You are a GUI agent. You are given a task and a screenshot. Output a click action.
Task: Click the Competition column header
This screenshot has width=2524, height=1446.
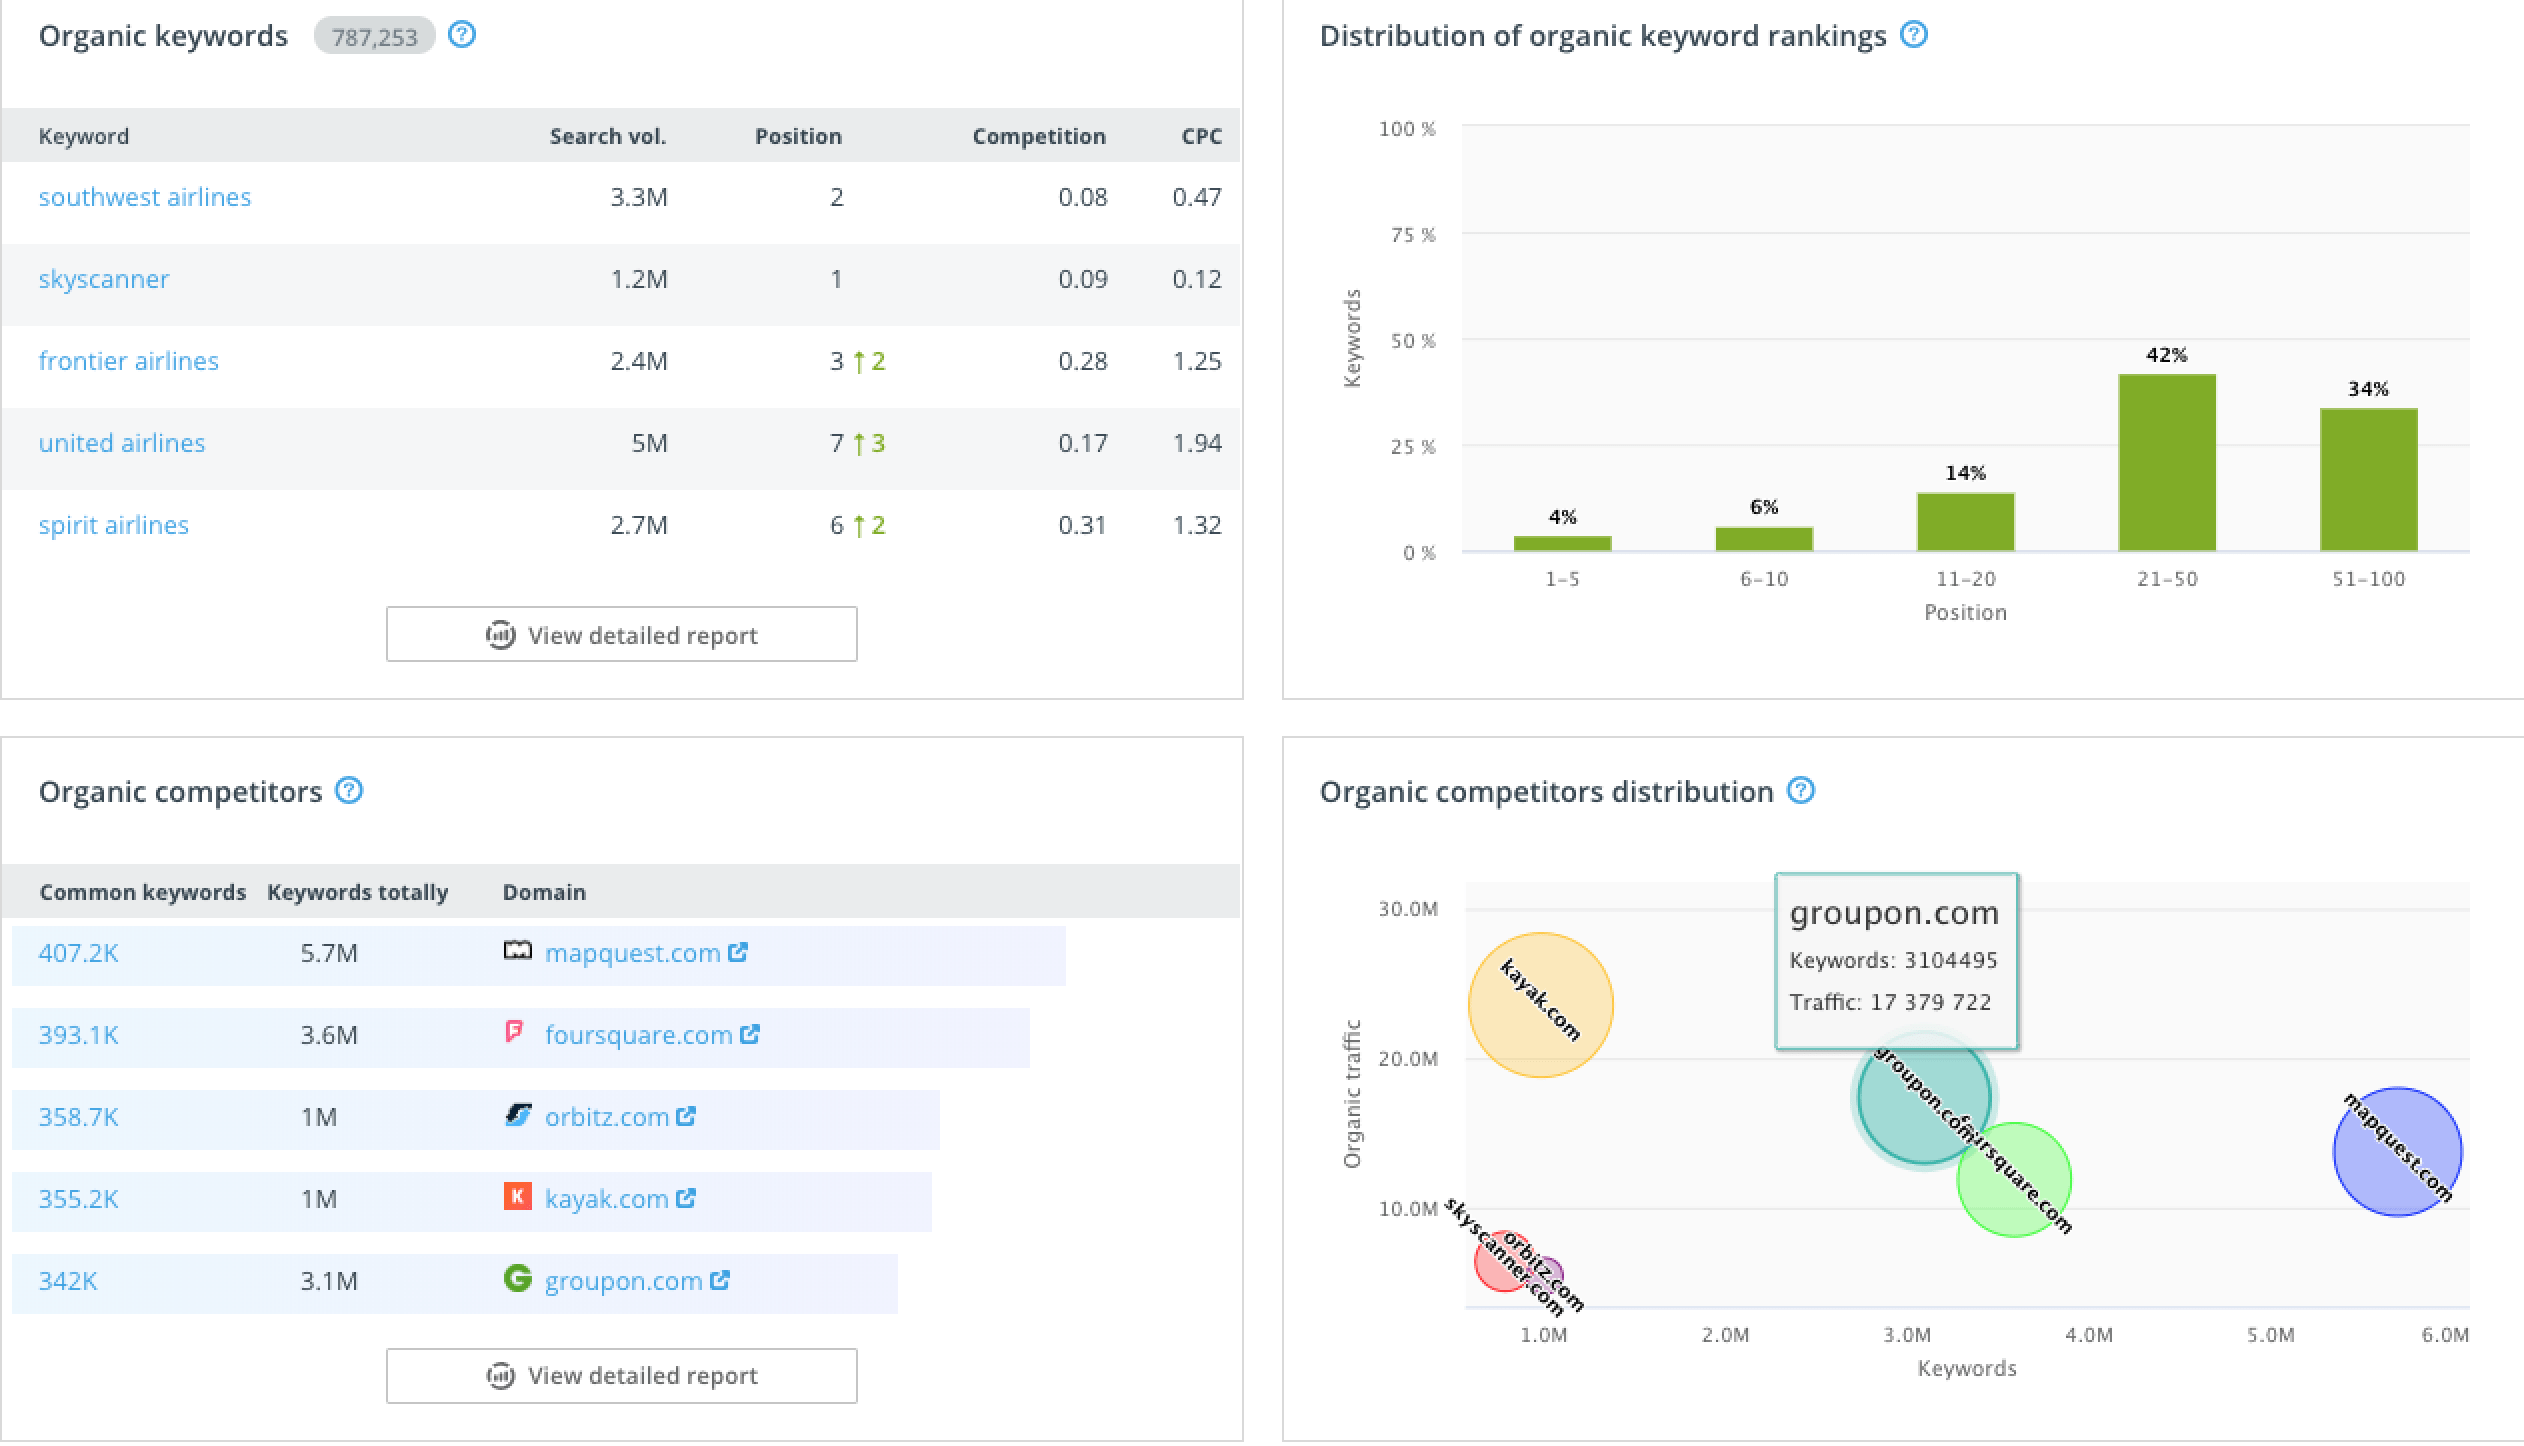click(1039, 136)
